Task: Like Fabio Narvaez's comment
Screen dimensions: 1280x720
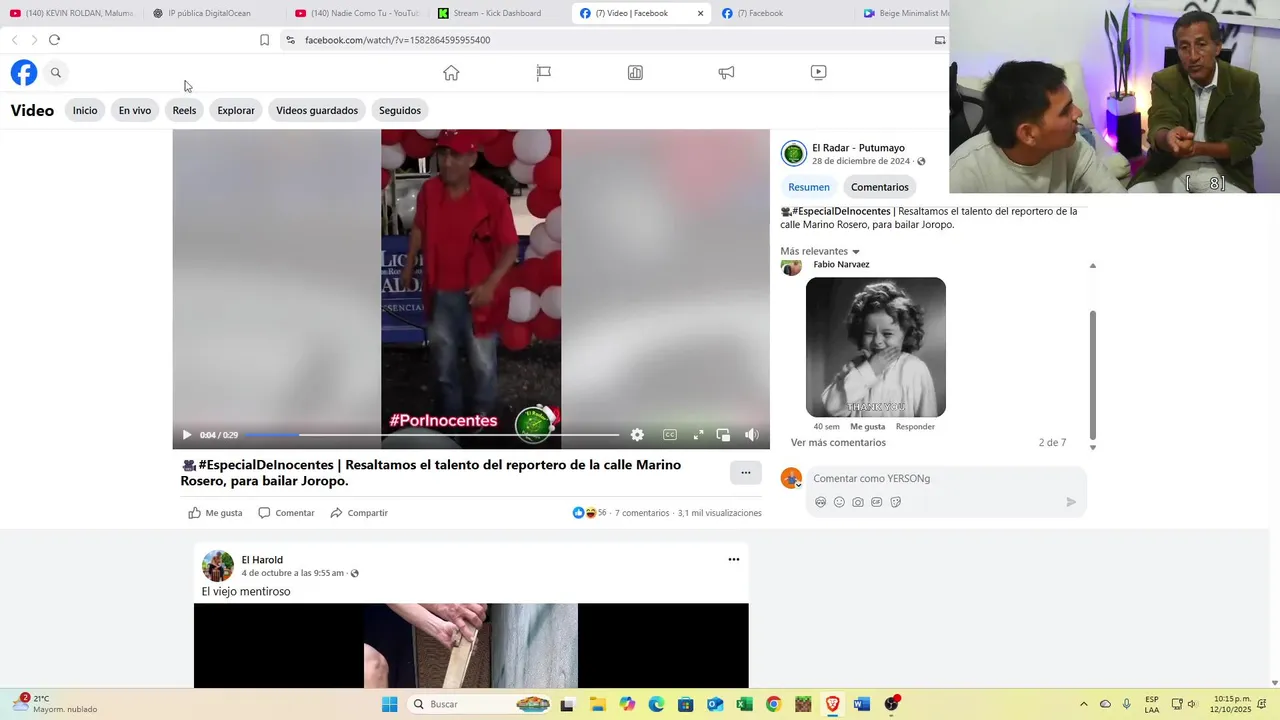Action: click(868, 427)
